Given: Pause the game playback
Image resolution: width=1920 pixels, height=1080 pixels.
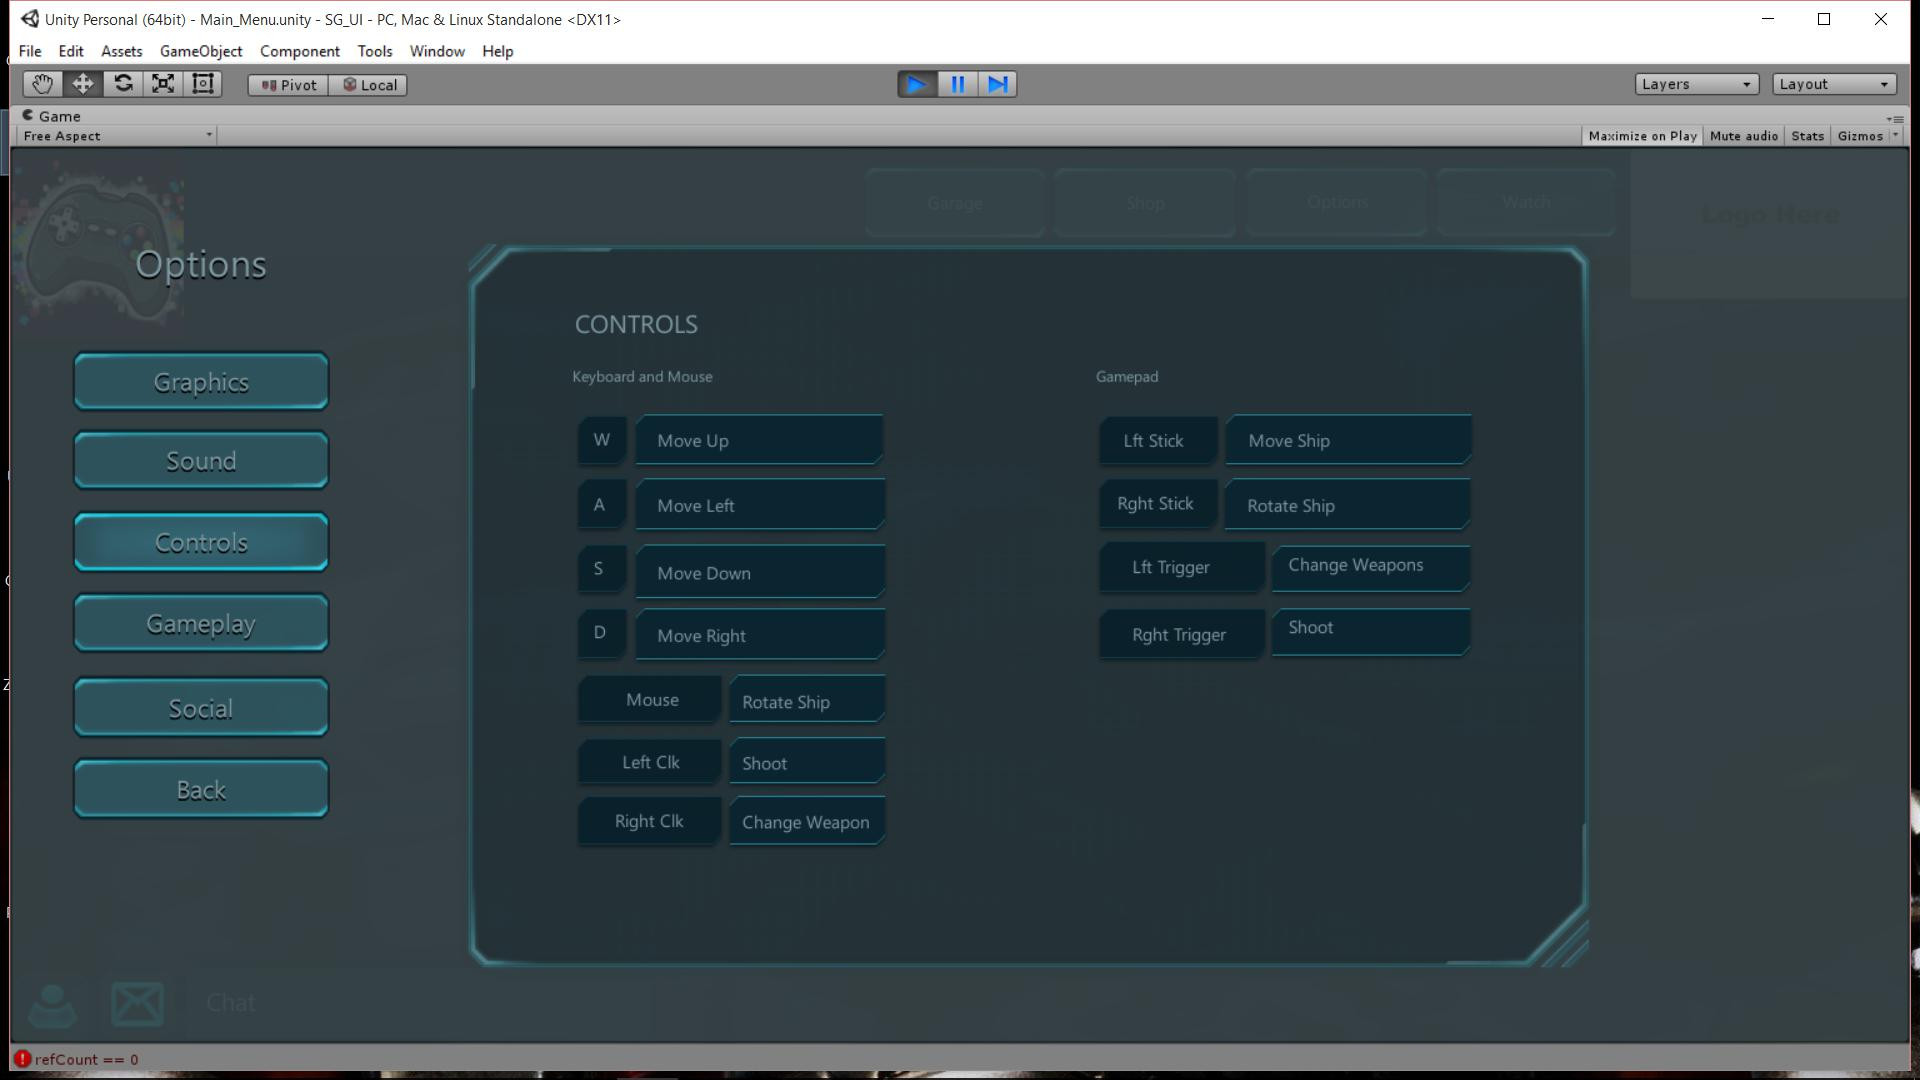Looking at the screenshot, I should 957,85.
